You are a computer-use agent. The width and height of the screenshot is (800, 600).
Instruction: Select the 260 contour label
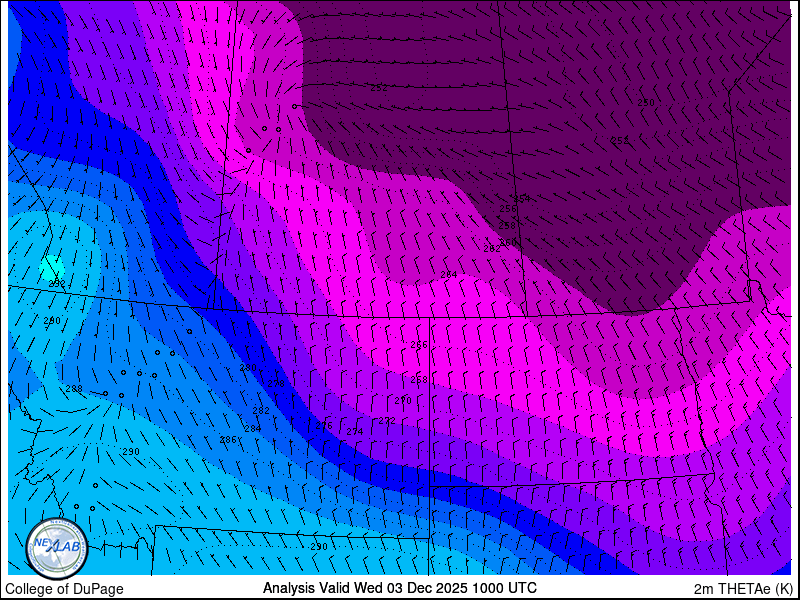pos(508,243)
